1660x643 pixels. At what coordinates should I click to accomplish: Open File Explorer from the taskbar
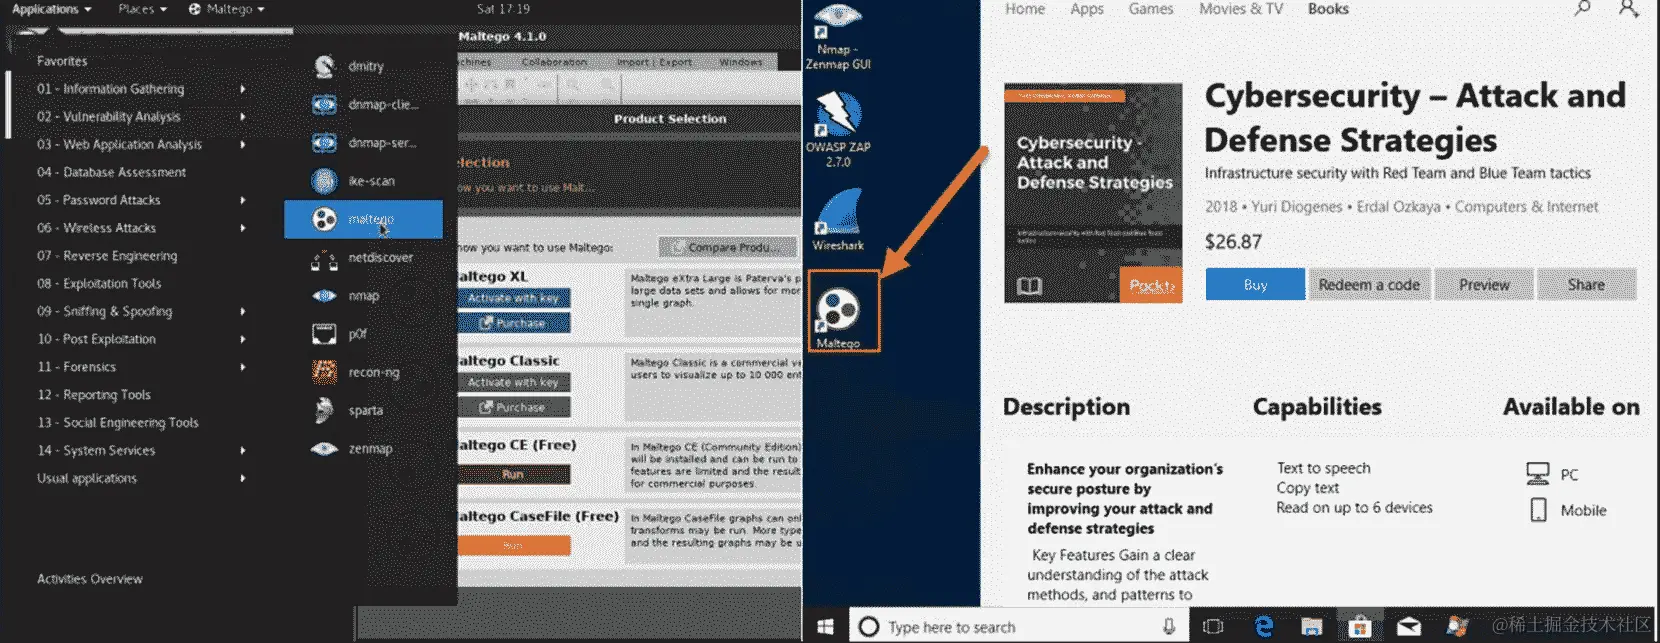pos(1312,626)
